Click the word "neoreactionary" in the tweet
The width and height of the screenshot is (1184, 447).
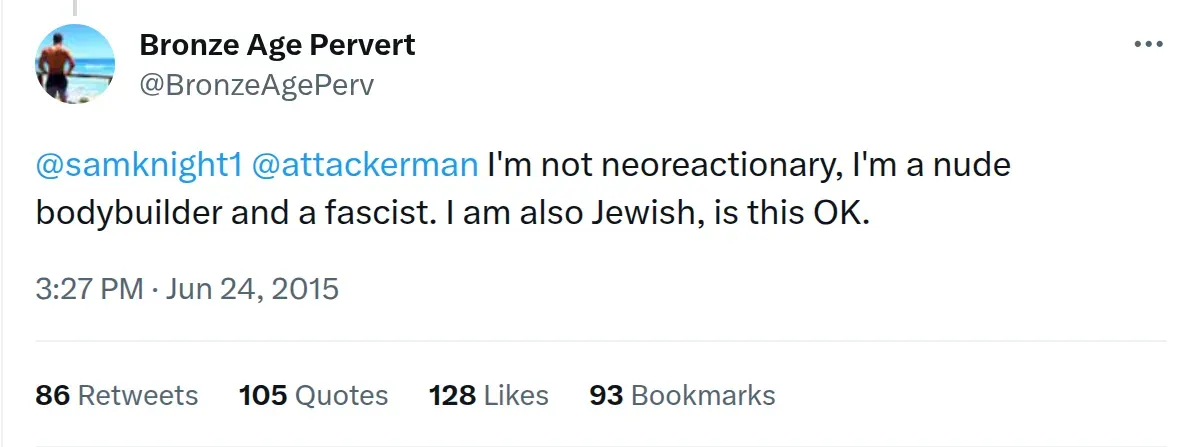[731, 164]
